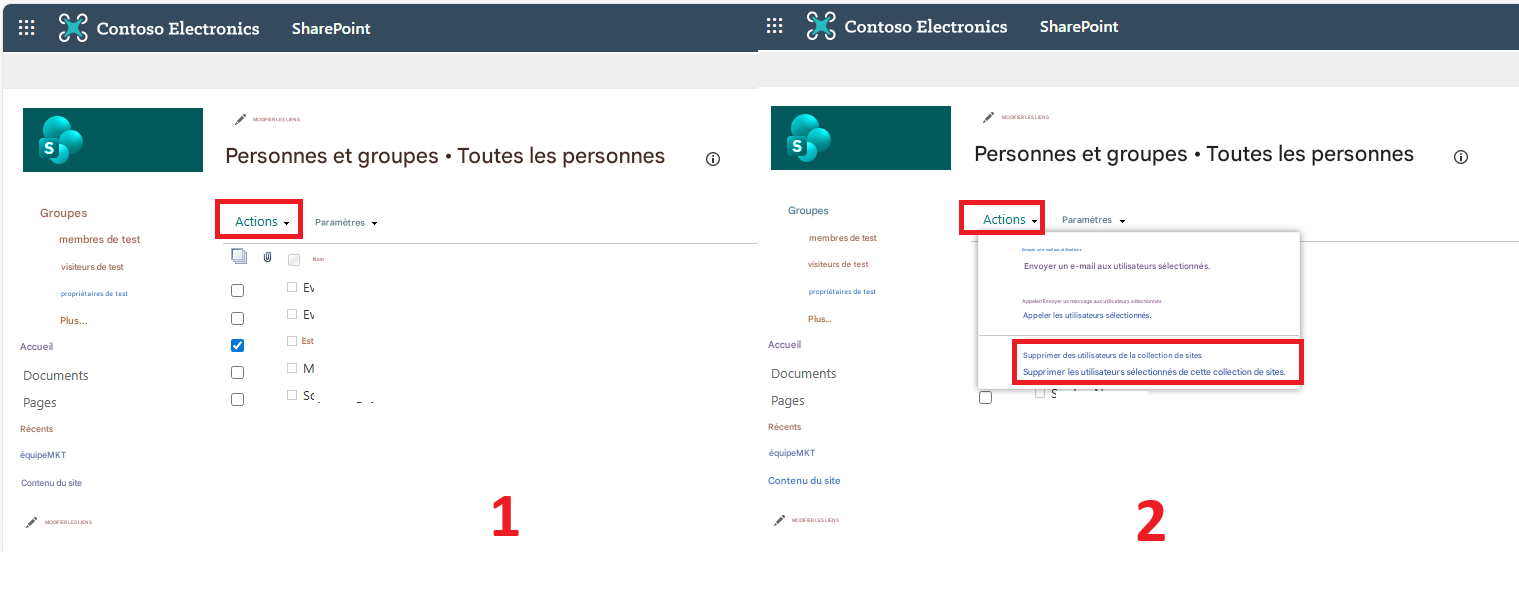1519x605 pixels.
Task: Click the stacked-pages column icon in screenshot 1
Action: (239, 257)
